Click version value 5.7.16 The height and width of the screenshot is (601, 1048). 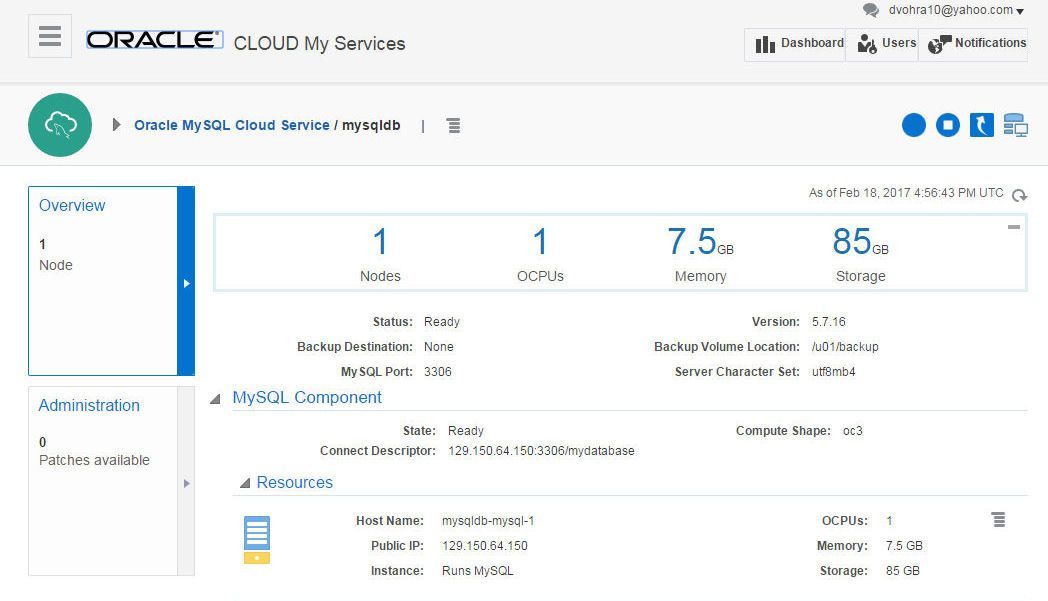pyautogui.click(x=829, y=322)
